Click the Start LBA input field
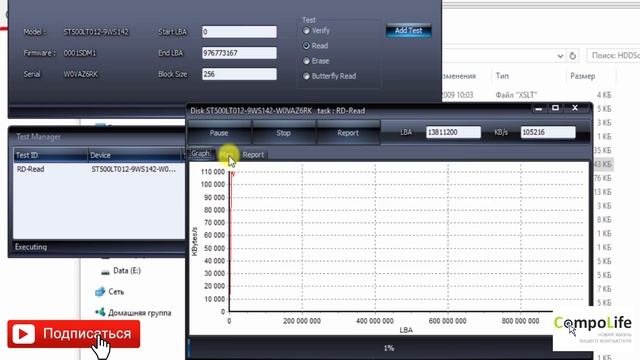Viewport: 640px width, 360px height. [239, 32]
